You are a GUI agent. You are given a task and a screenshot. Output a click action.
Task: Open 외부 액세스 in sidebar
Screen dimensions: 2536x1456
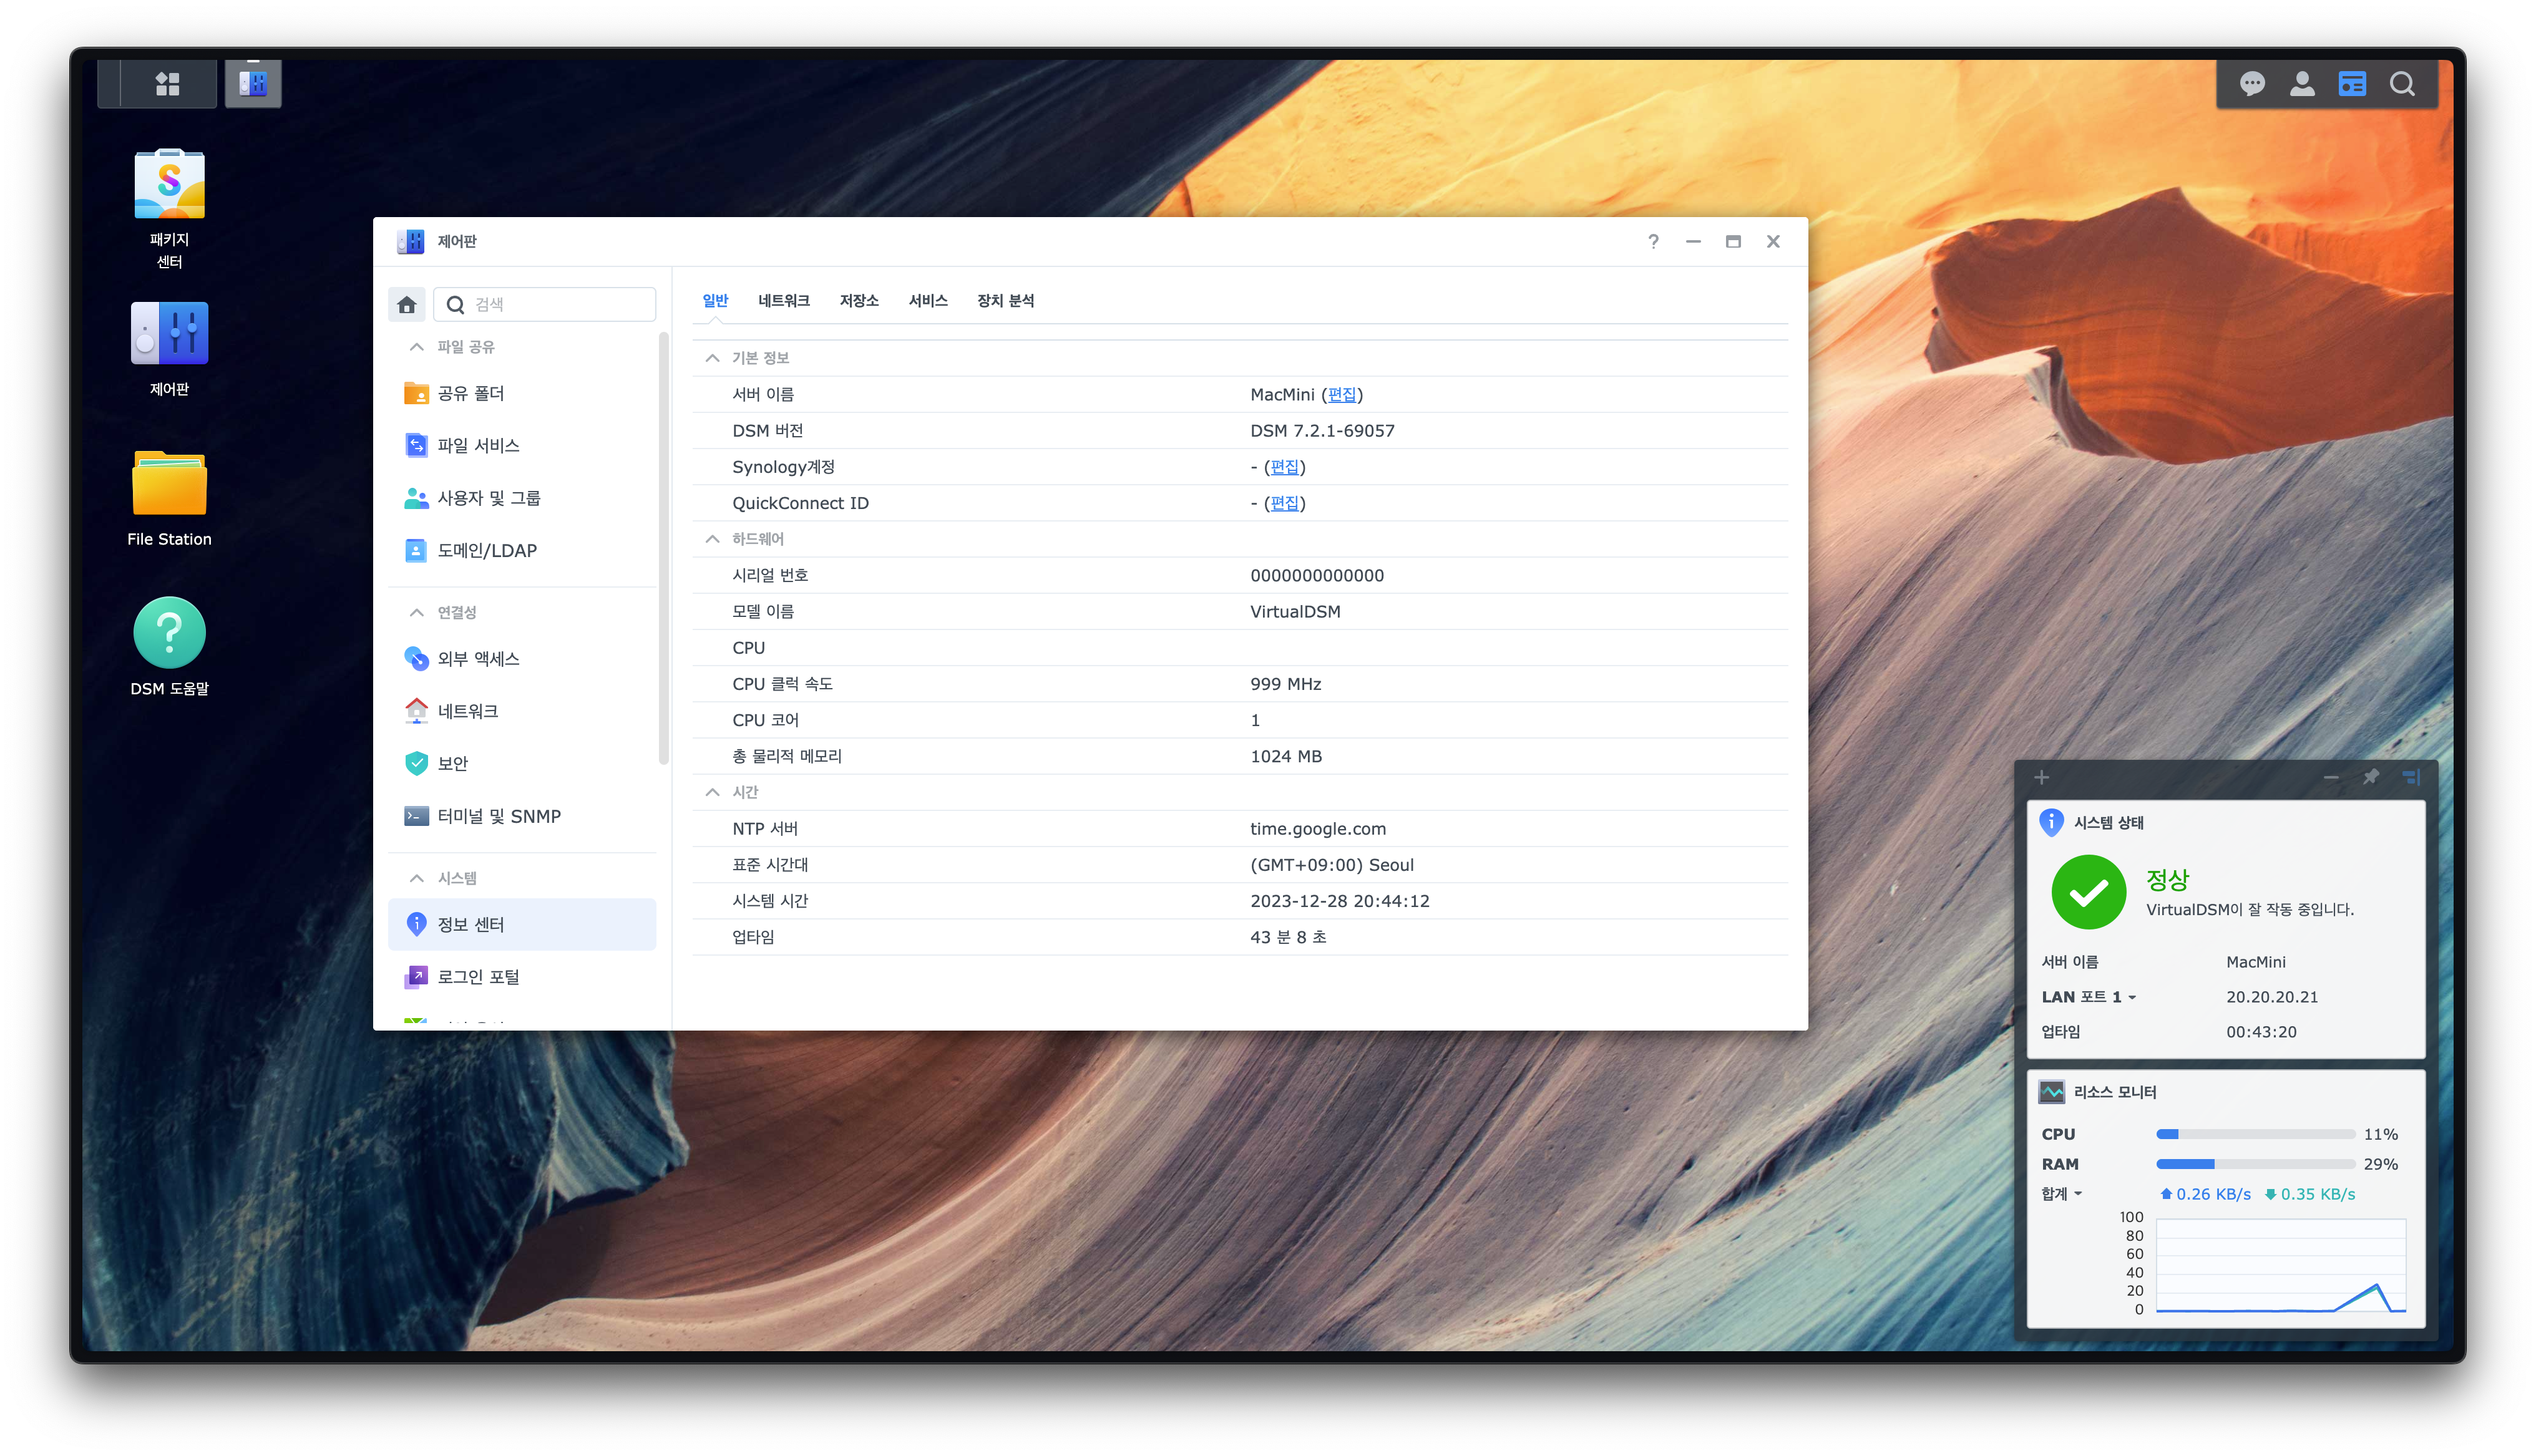click(x=522, y=658)
